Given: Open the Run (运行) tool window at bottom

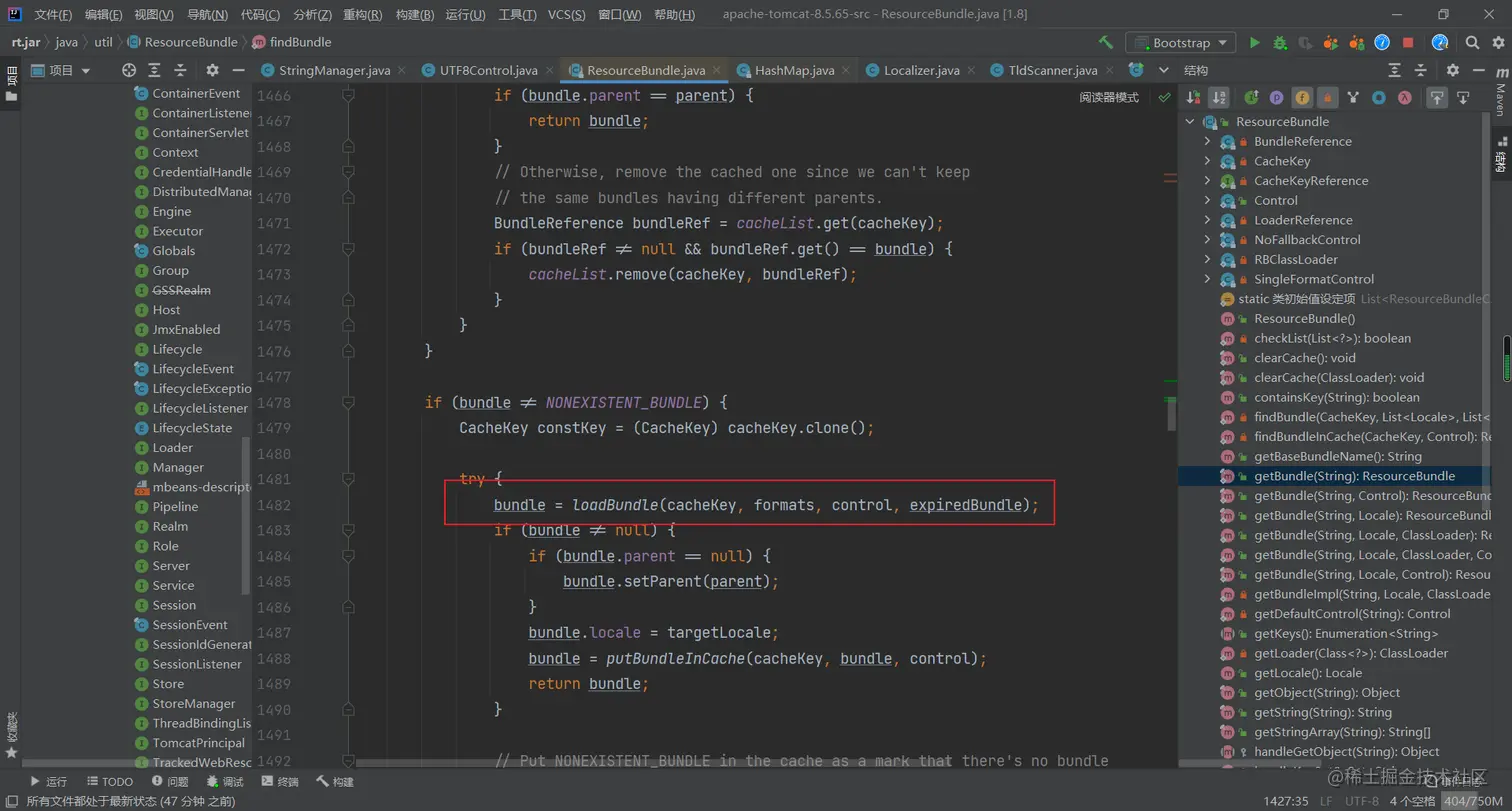Looking at the screenshot, I should (49, 781).
